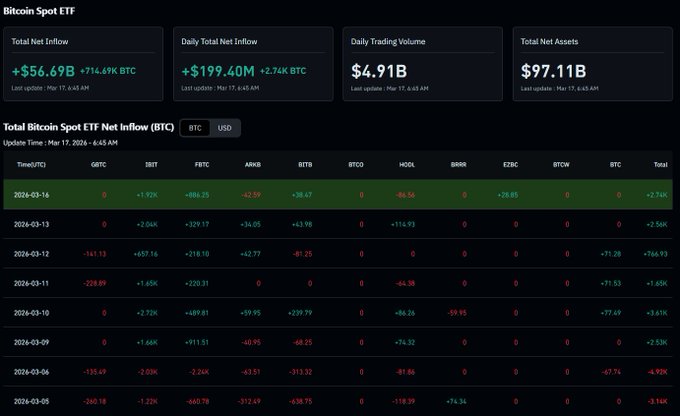Select the IBIT column header

pyautogui.click(x=150, y=163)
